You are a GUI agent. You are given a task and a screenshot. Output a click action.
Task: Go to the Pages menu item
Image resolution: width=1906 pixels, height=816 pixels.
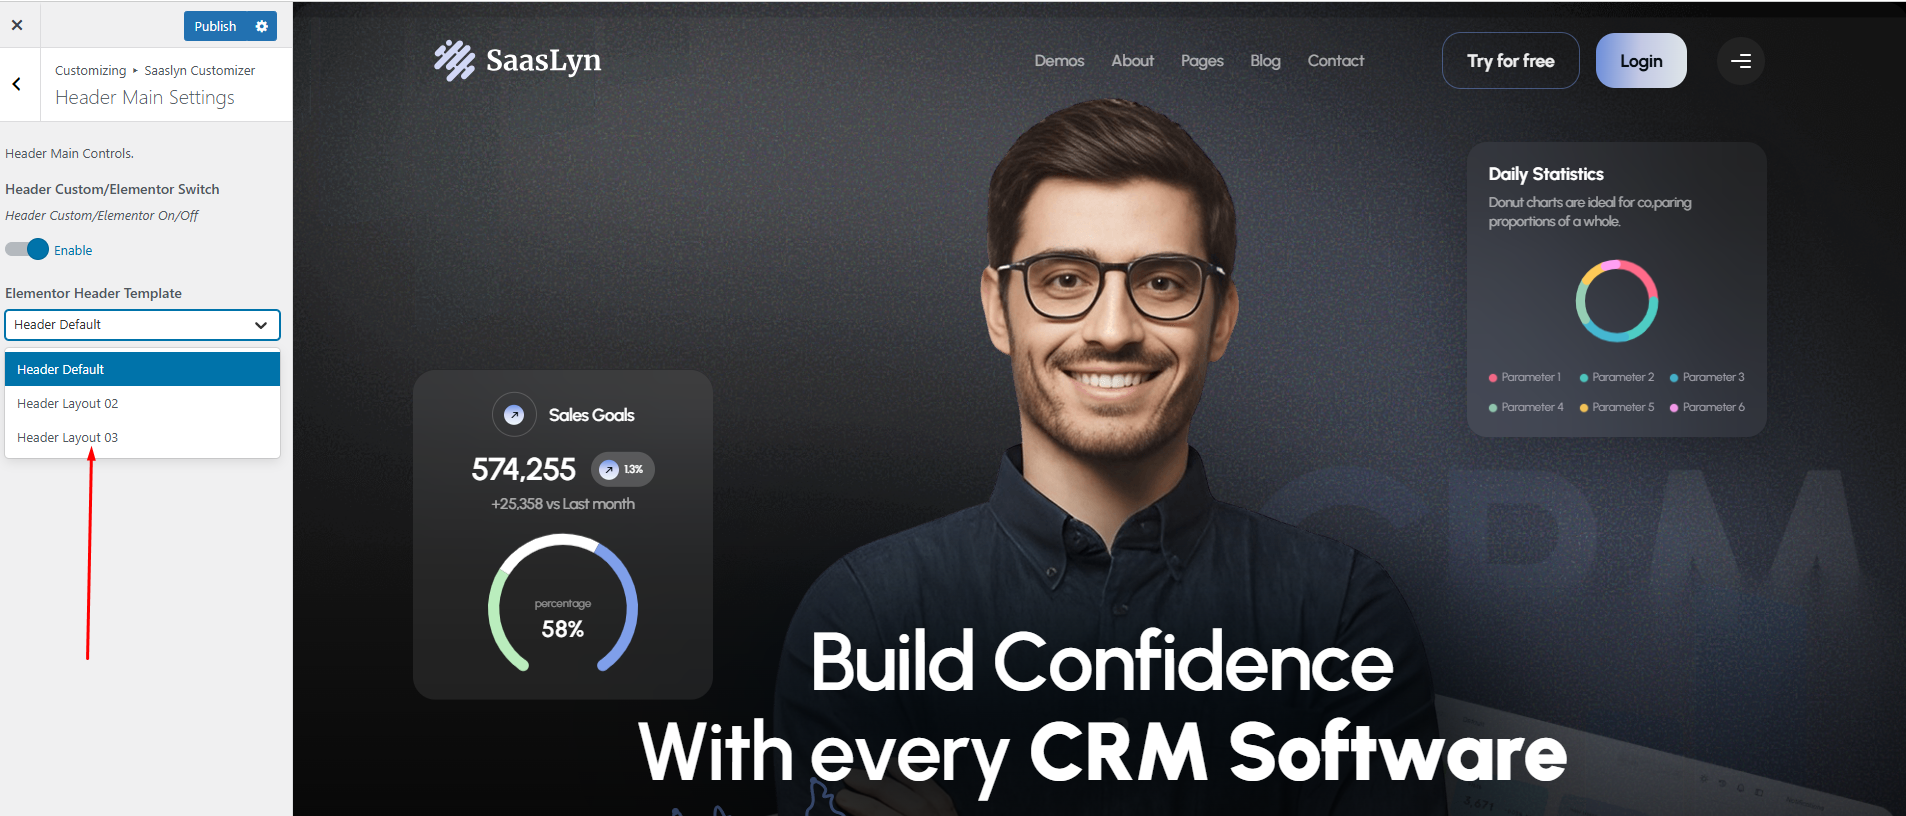pos(1201,61)
